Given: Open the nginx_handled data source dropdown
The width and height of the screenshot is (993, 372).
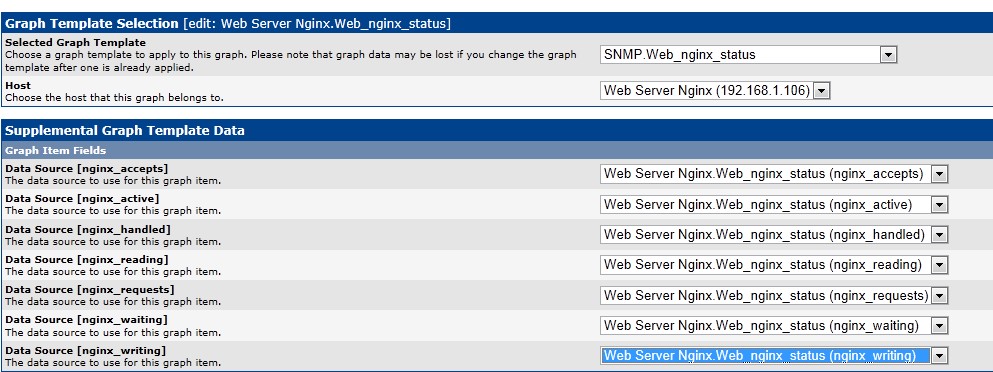Looking at the screenshot, I should click(774, 234).
